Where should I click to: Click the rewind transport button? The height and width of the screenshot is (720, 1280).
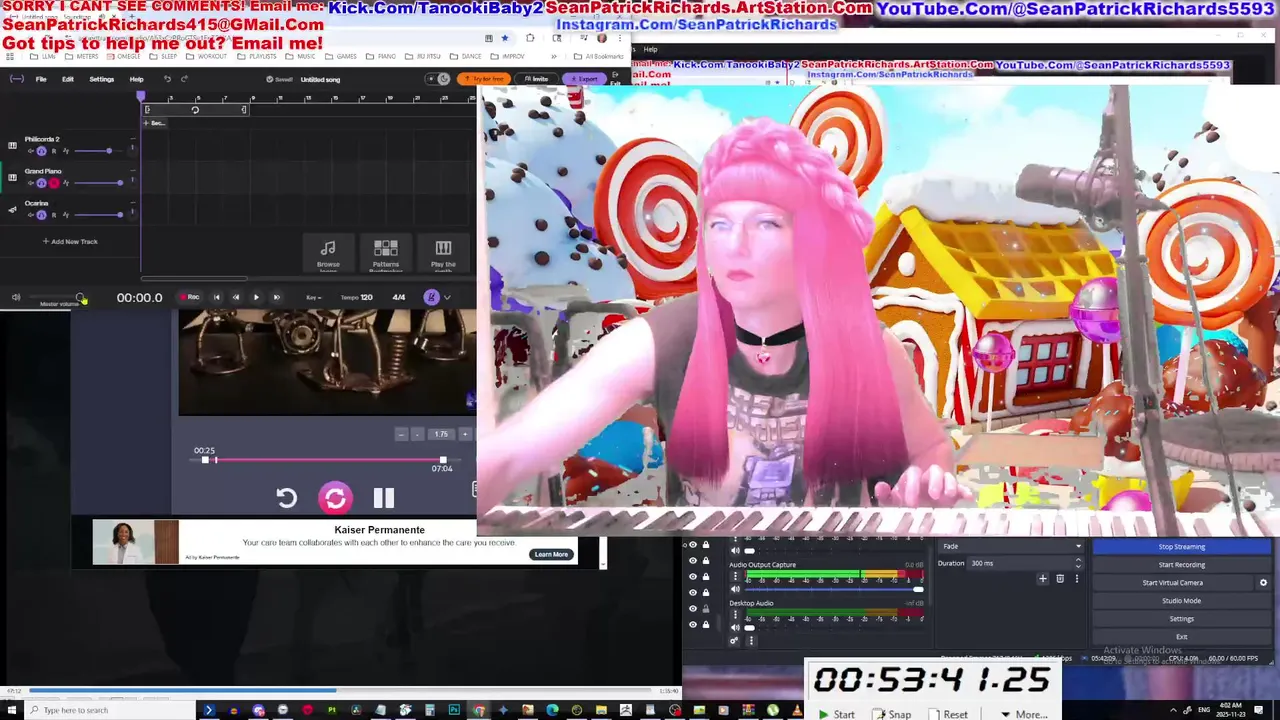coord(236,297)
